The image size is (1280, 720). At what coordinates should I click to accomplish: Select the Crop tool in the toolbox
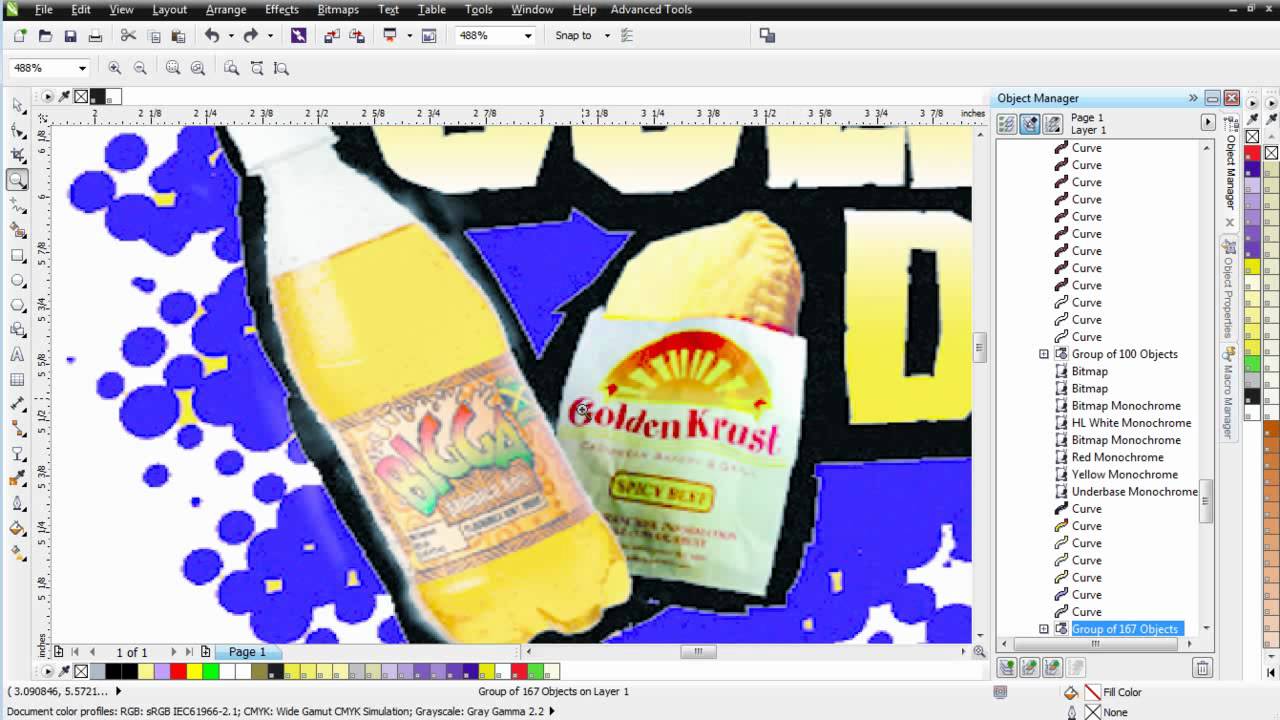click(18, 155)
